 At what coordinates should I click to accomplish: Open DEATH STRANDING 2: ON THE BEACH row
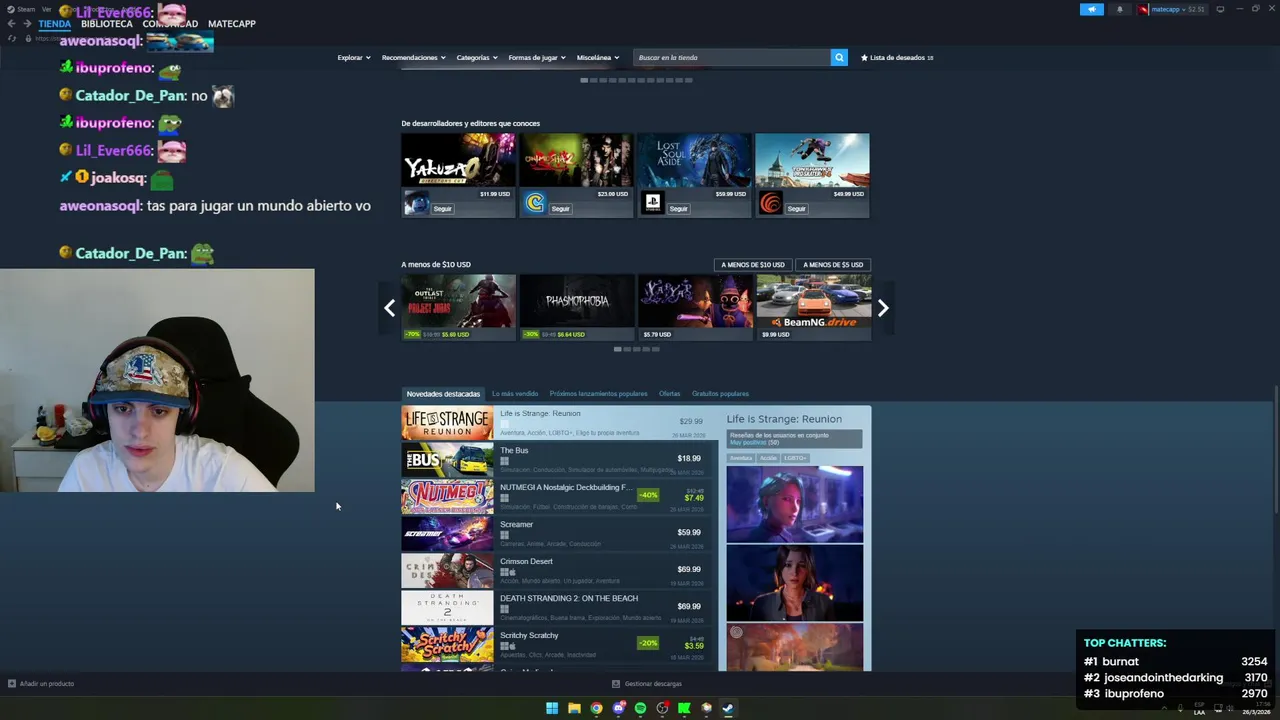tap(559, 608)
